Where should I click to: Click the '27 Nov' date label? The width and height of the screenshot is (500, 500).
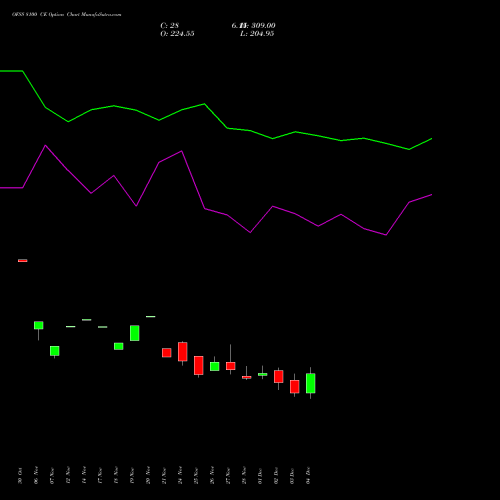tap(228, 476)
